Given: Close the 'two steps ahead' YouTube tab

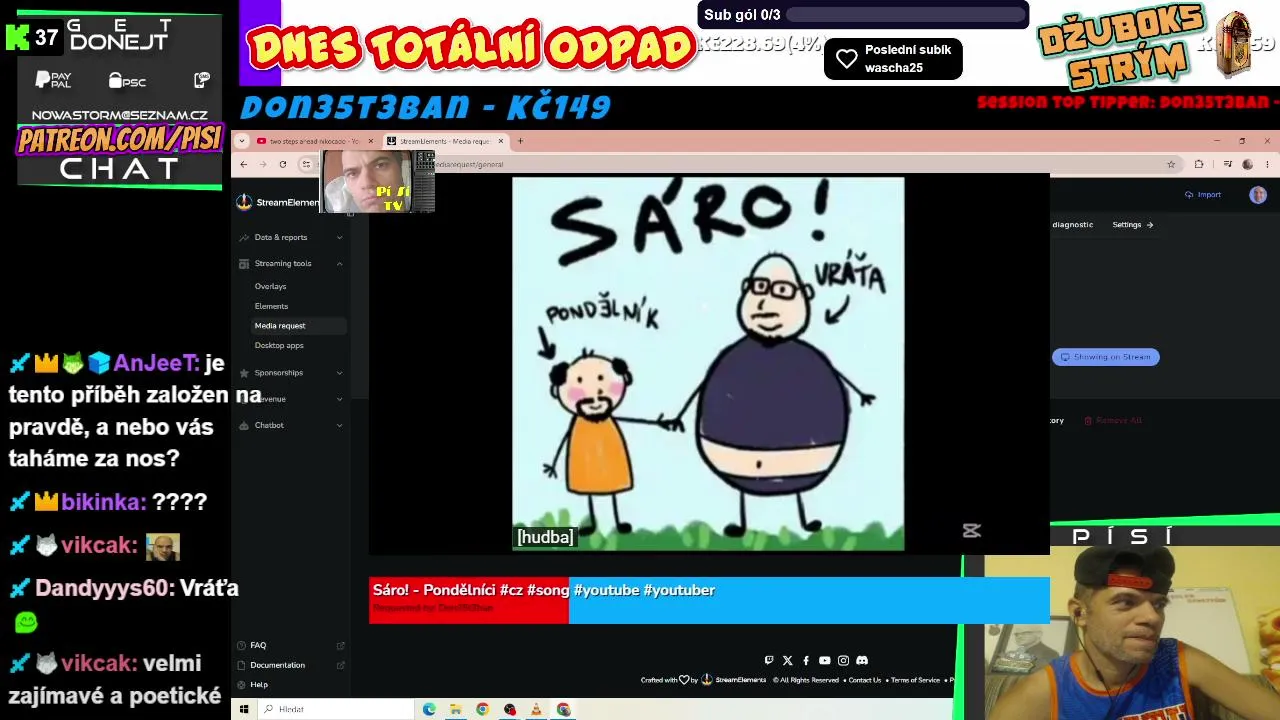Looking at the screenshot, I should tap(370, 141).
